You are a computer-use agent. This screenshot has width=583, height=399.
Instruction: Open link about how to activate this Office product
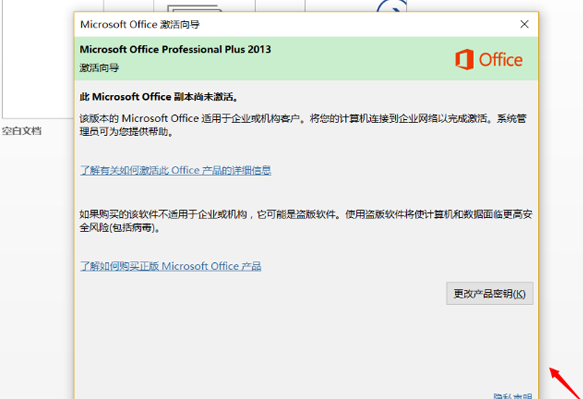pos(175,170)
